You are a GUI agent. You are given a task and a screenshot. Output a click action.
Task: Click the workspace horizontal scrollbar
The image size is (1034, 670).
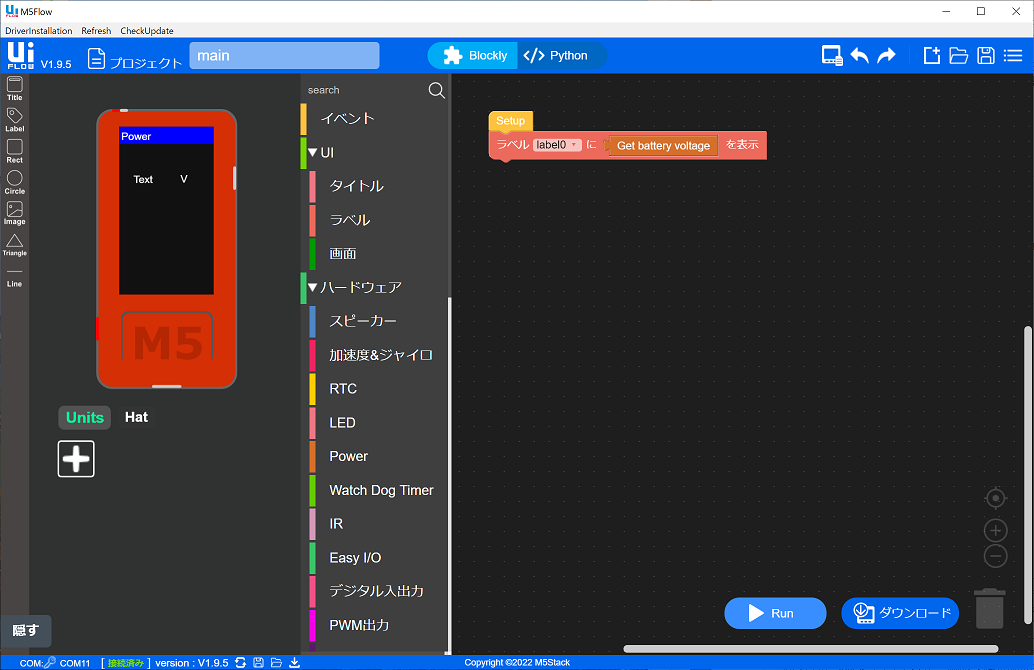810,649
